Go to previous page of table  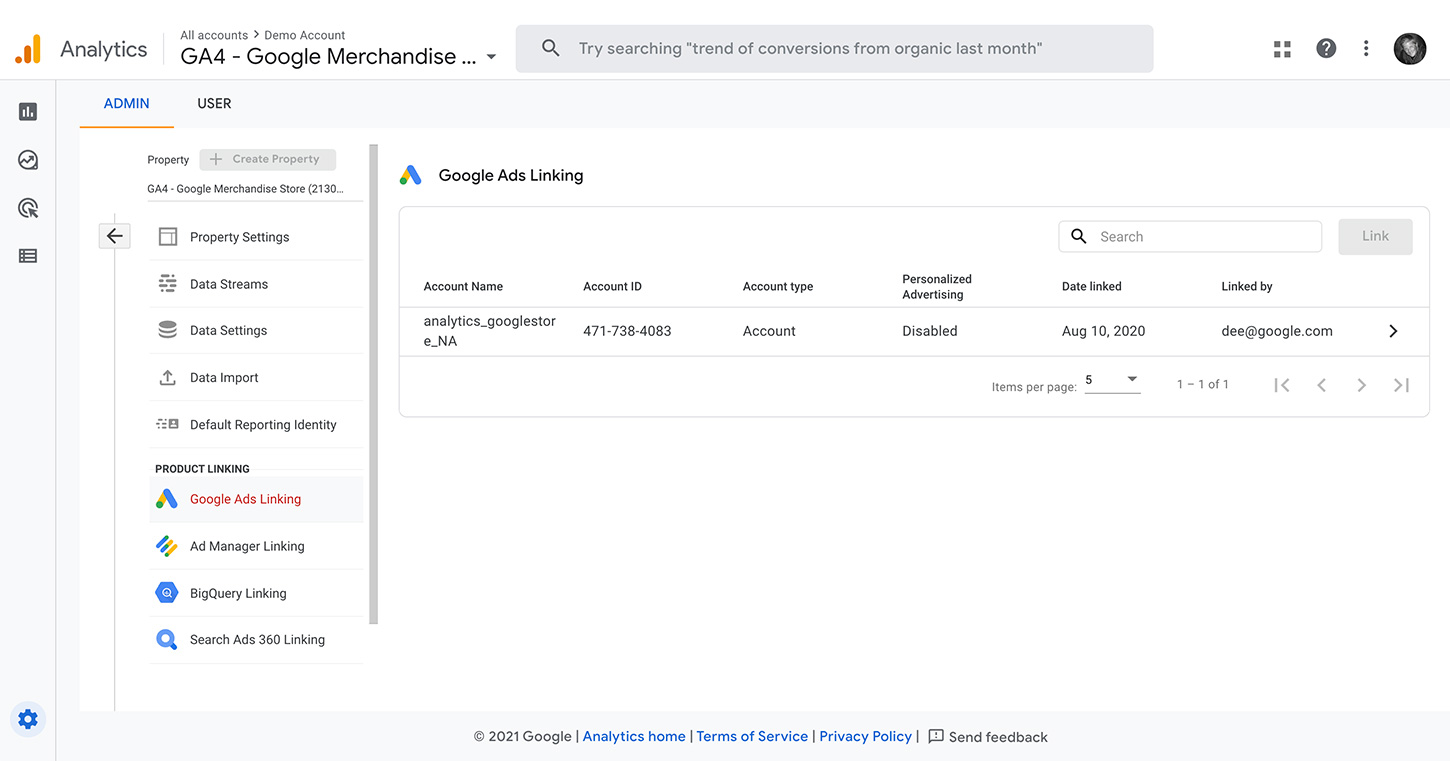tap(1322, 385)
